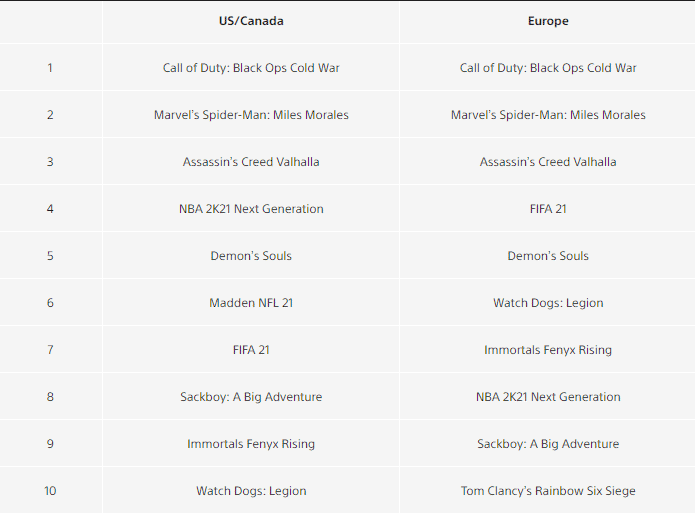Select Immortals Fenyx Rising in US/Canada column
The image size is (695, 513).
tap(251, 444)
